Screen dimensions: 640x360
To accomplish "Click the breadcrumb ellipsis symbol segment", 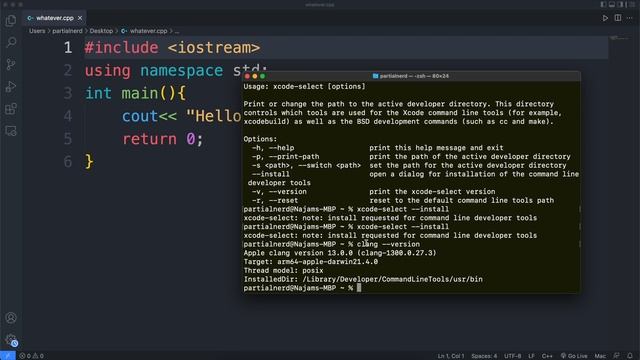I will coord(177,31).
